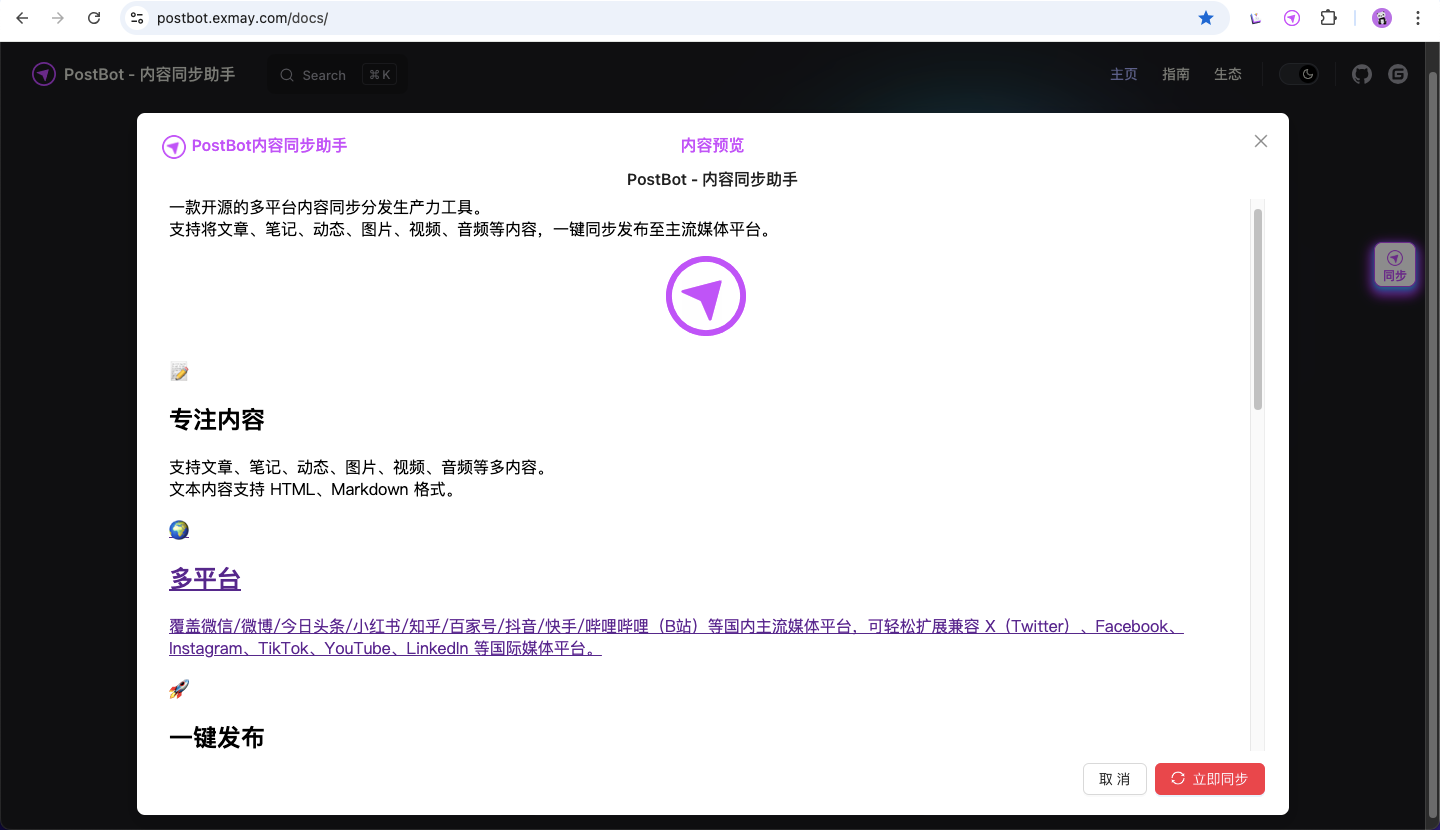
Task: Open 指南 in the navigation
Action: 1176,74
